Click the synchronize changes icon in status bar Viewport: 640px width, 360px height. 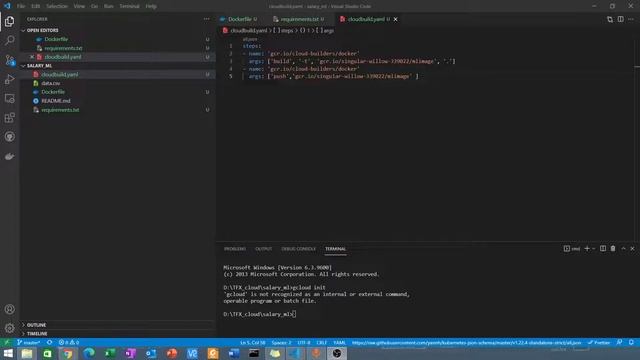tap(49, 342)
